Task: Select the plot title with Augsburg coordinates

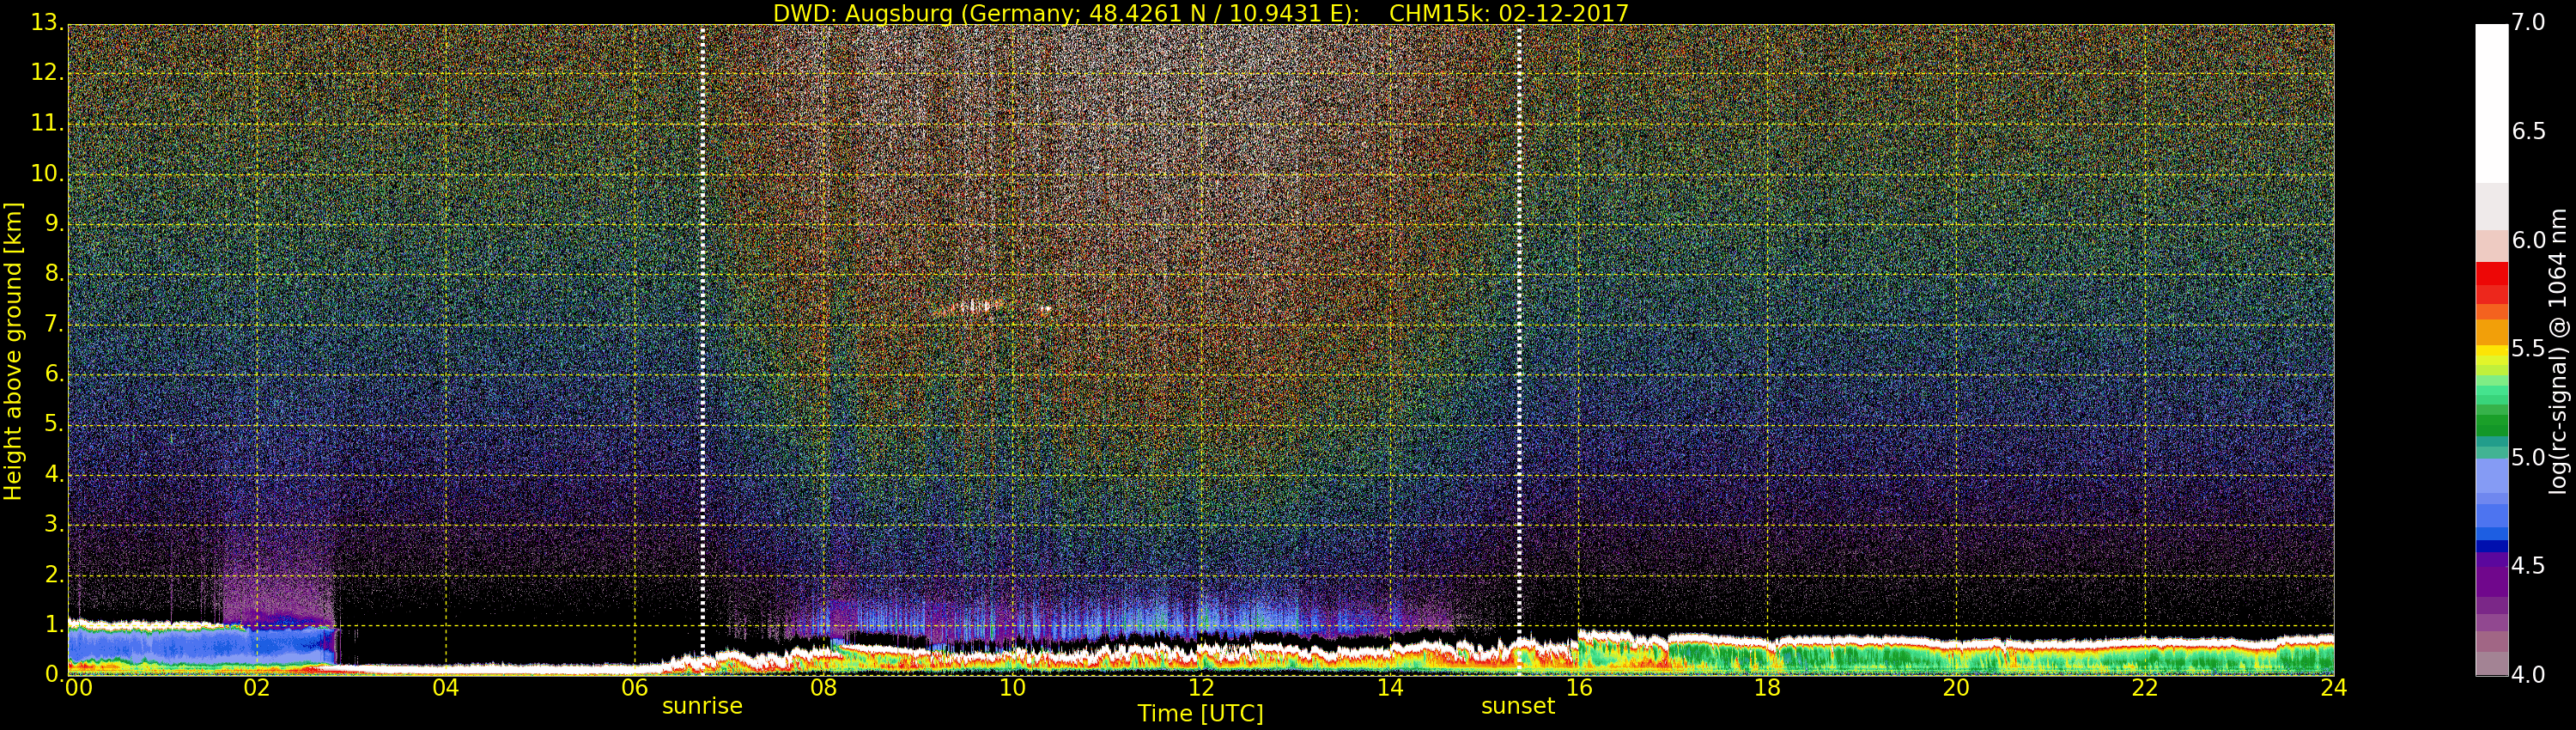Action: tap(1200, 13)
